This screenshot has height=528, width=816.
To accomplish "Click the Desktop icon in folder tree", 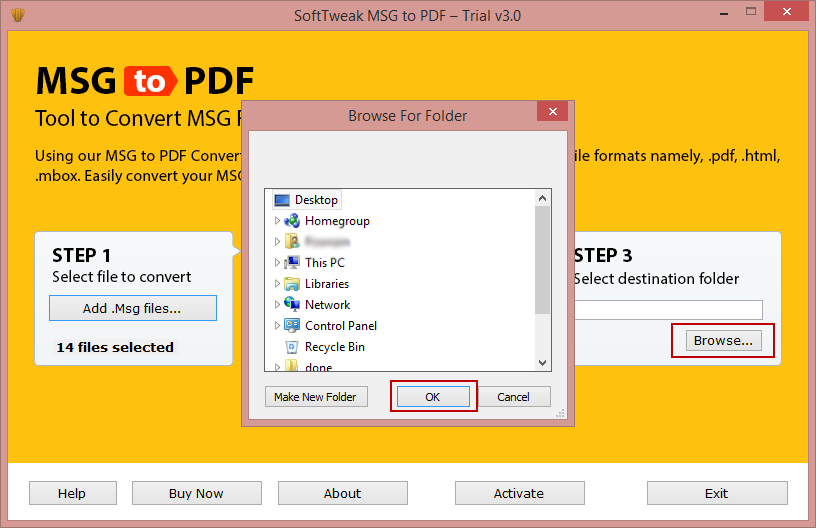I will (282, 200).
